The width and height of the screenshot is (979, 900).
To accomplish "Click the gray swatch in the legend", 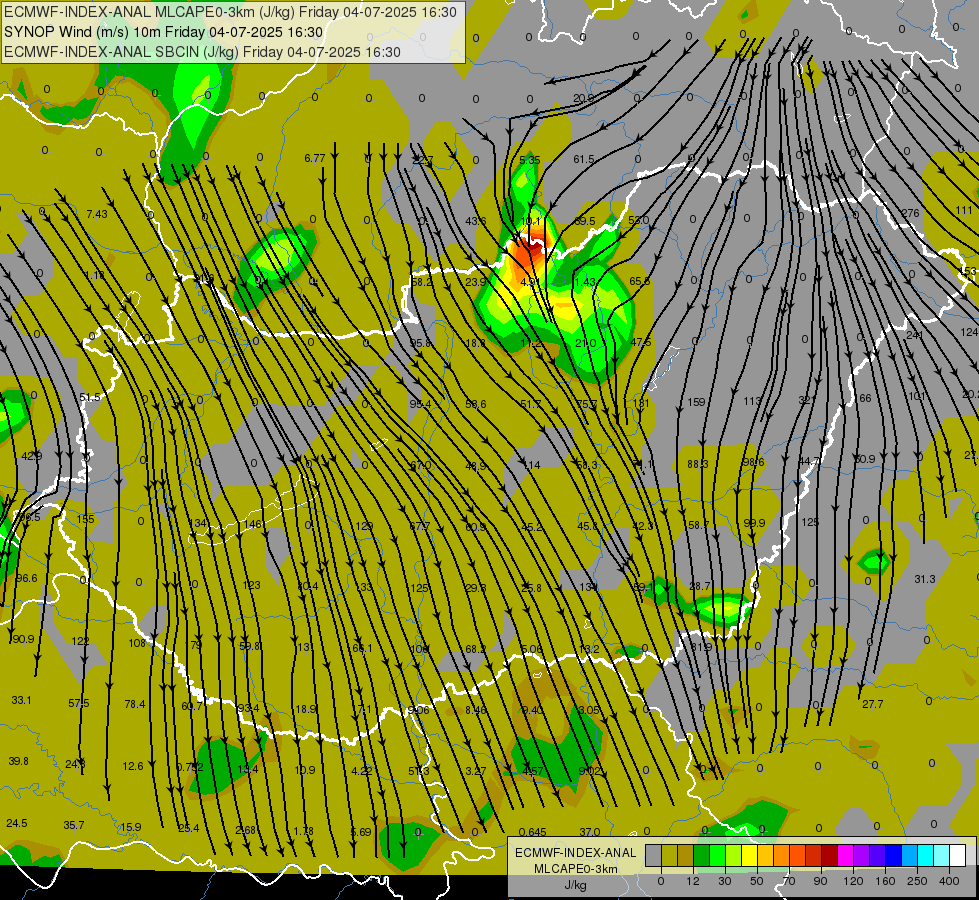I will (x=653, y=856).
